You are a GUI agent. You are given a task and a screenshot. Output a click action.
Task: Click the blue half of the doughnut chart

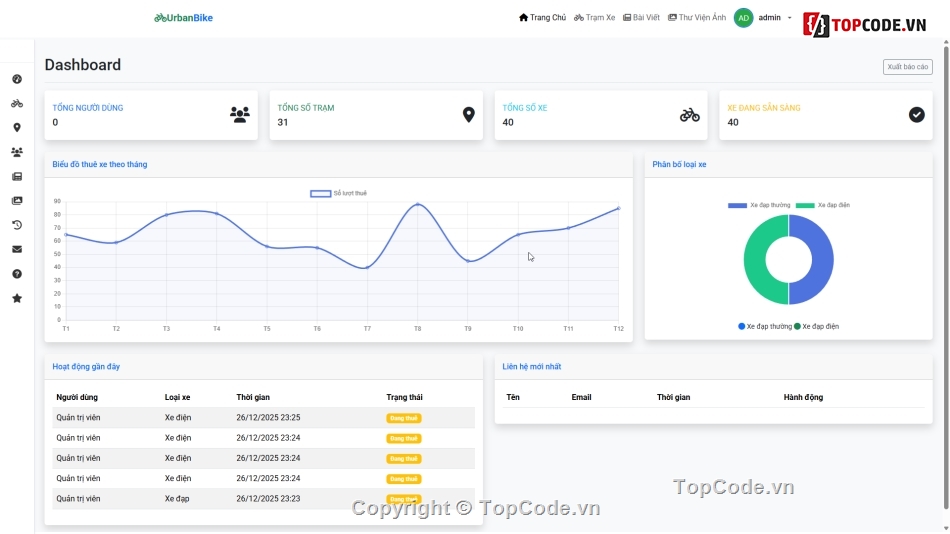tap(821, 260)
